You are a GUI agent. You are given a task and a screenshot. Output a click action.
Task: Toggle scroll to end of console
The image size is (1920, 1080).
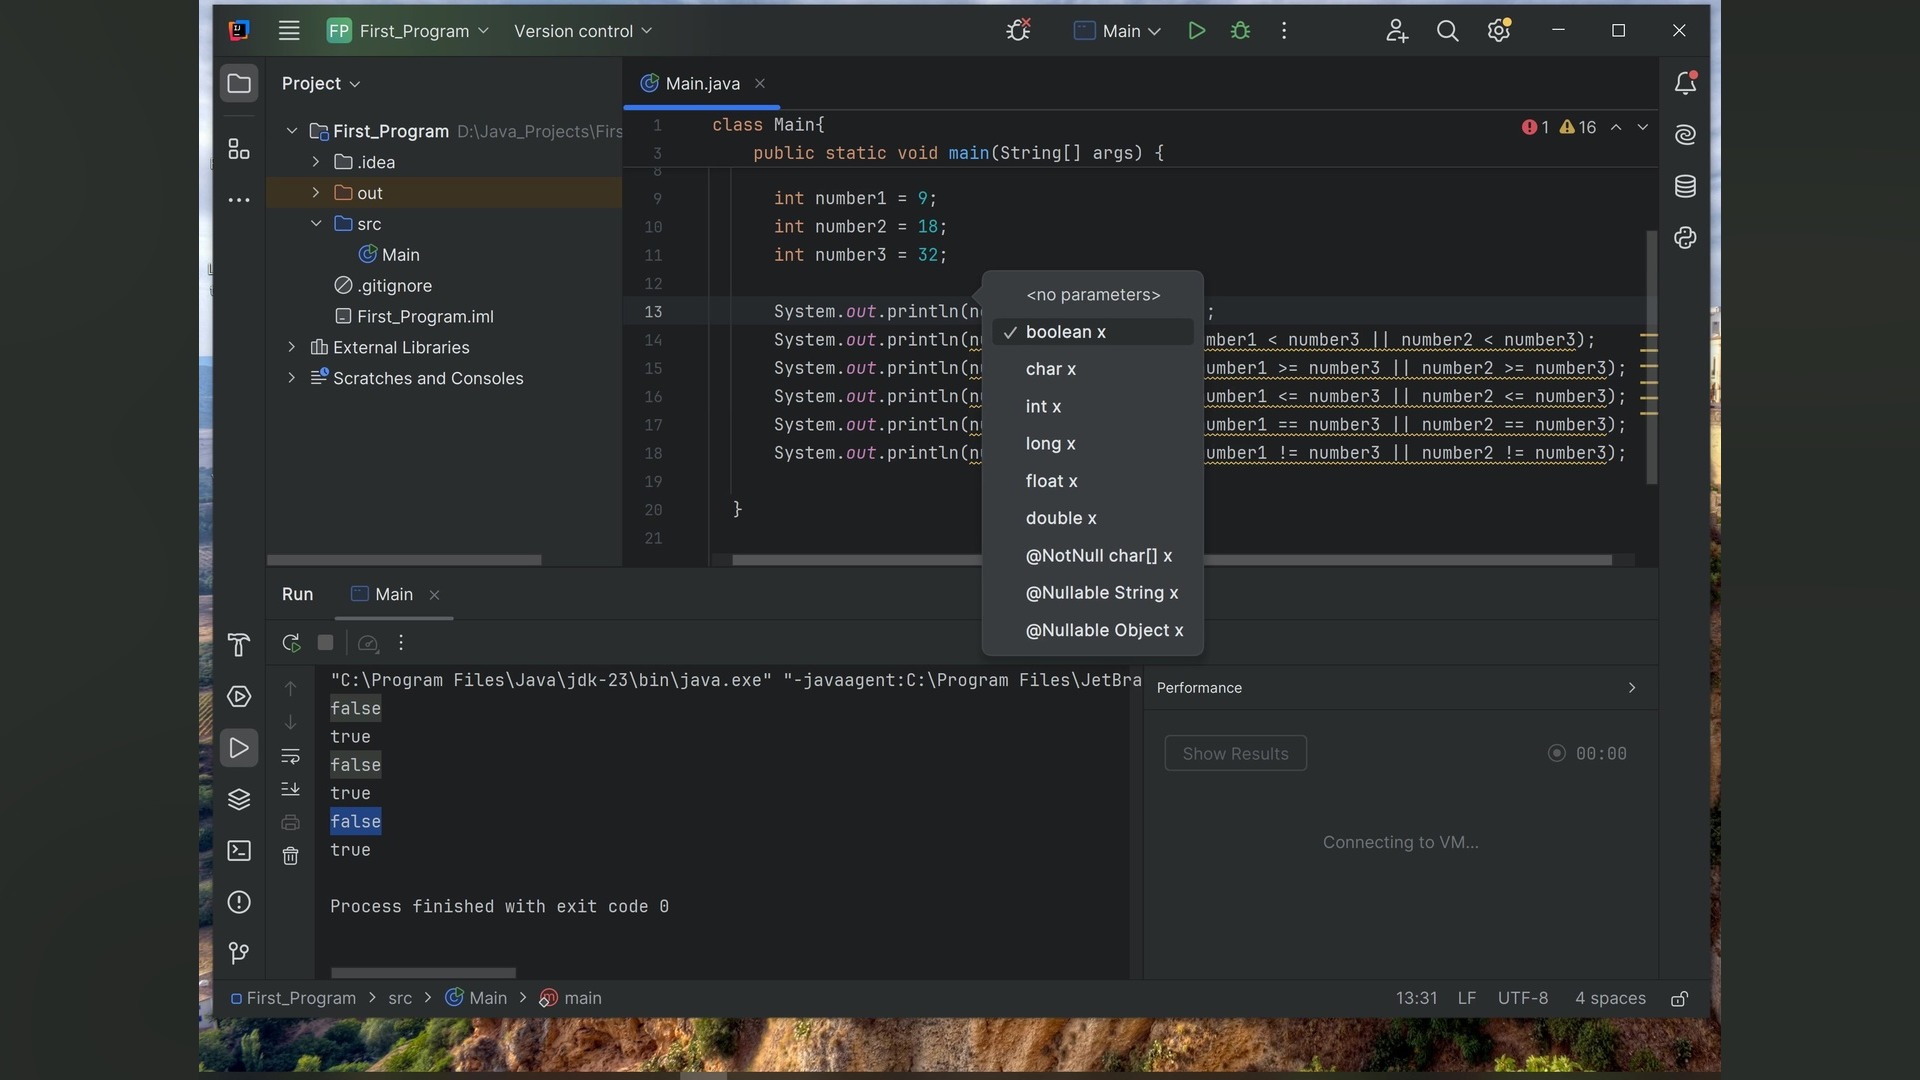point(290,789)
